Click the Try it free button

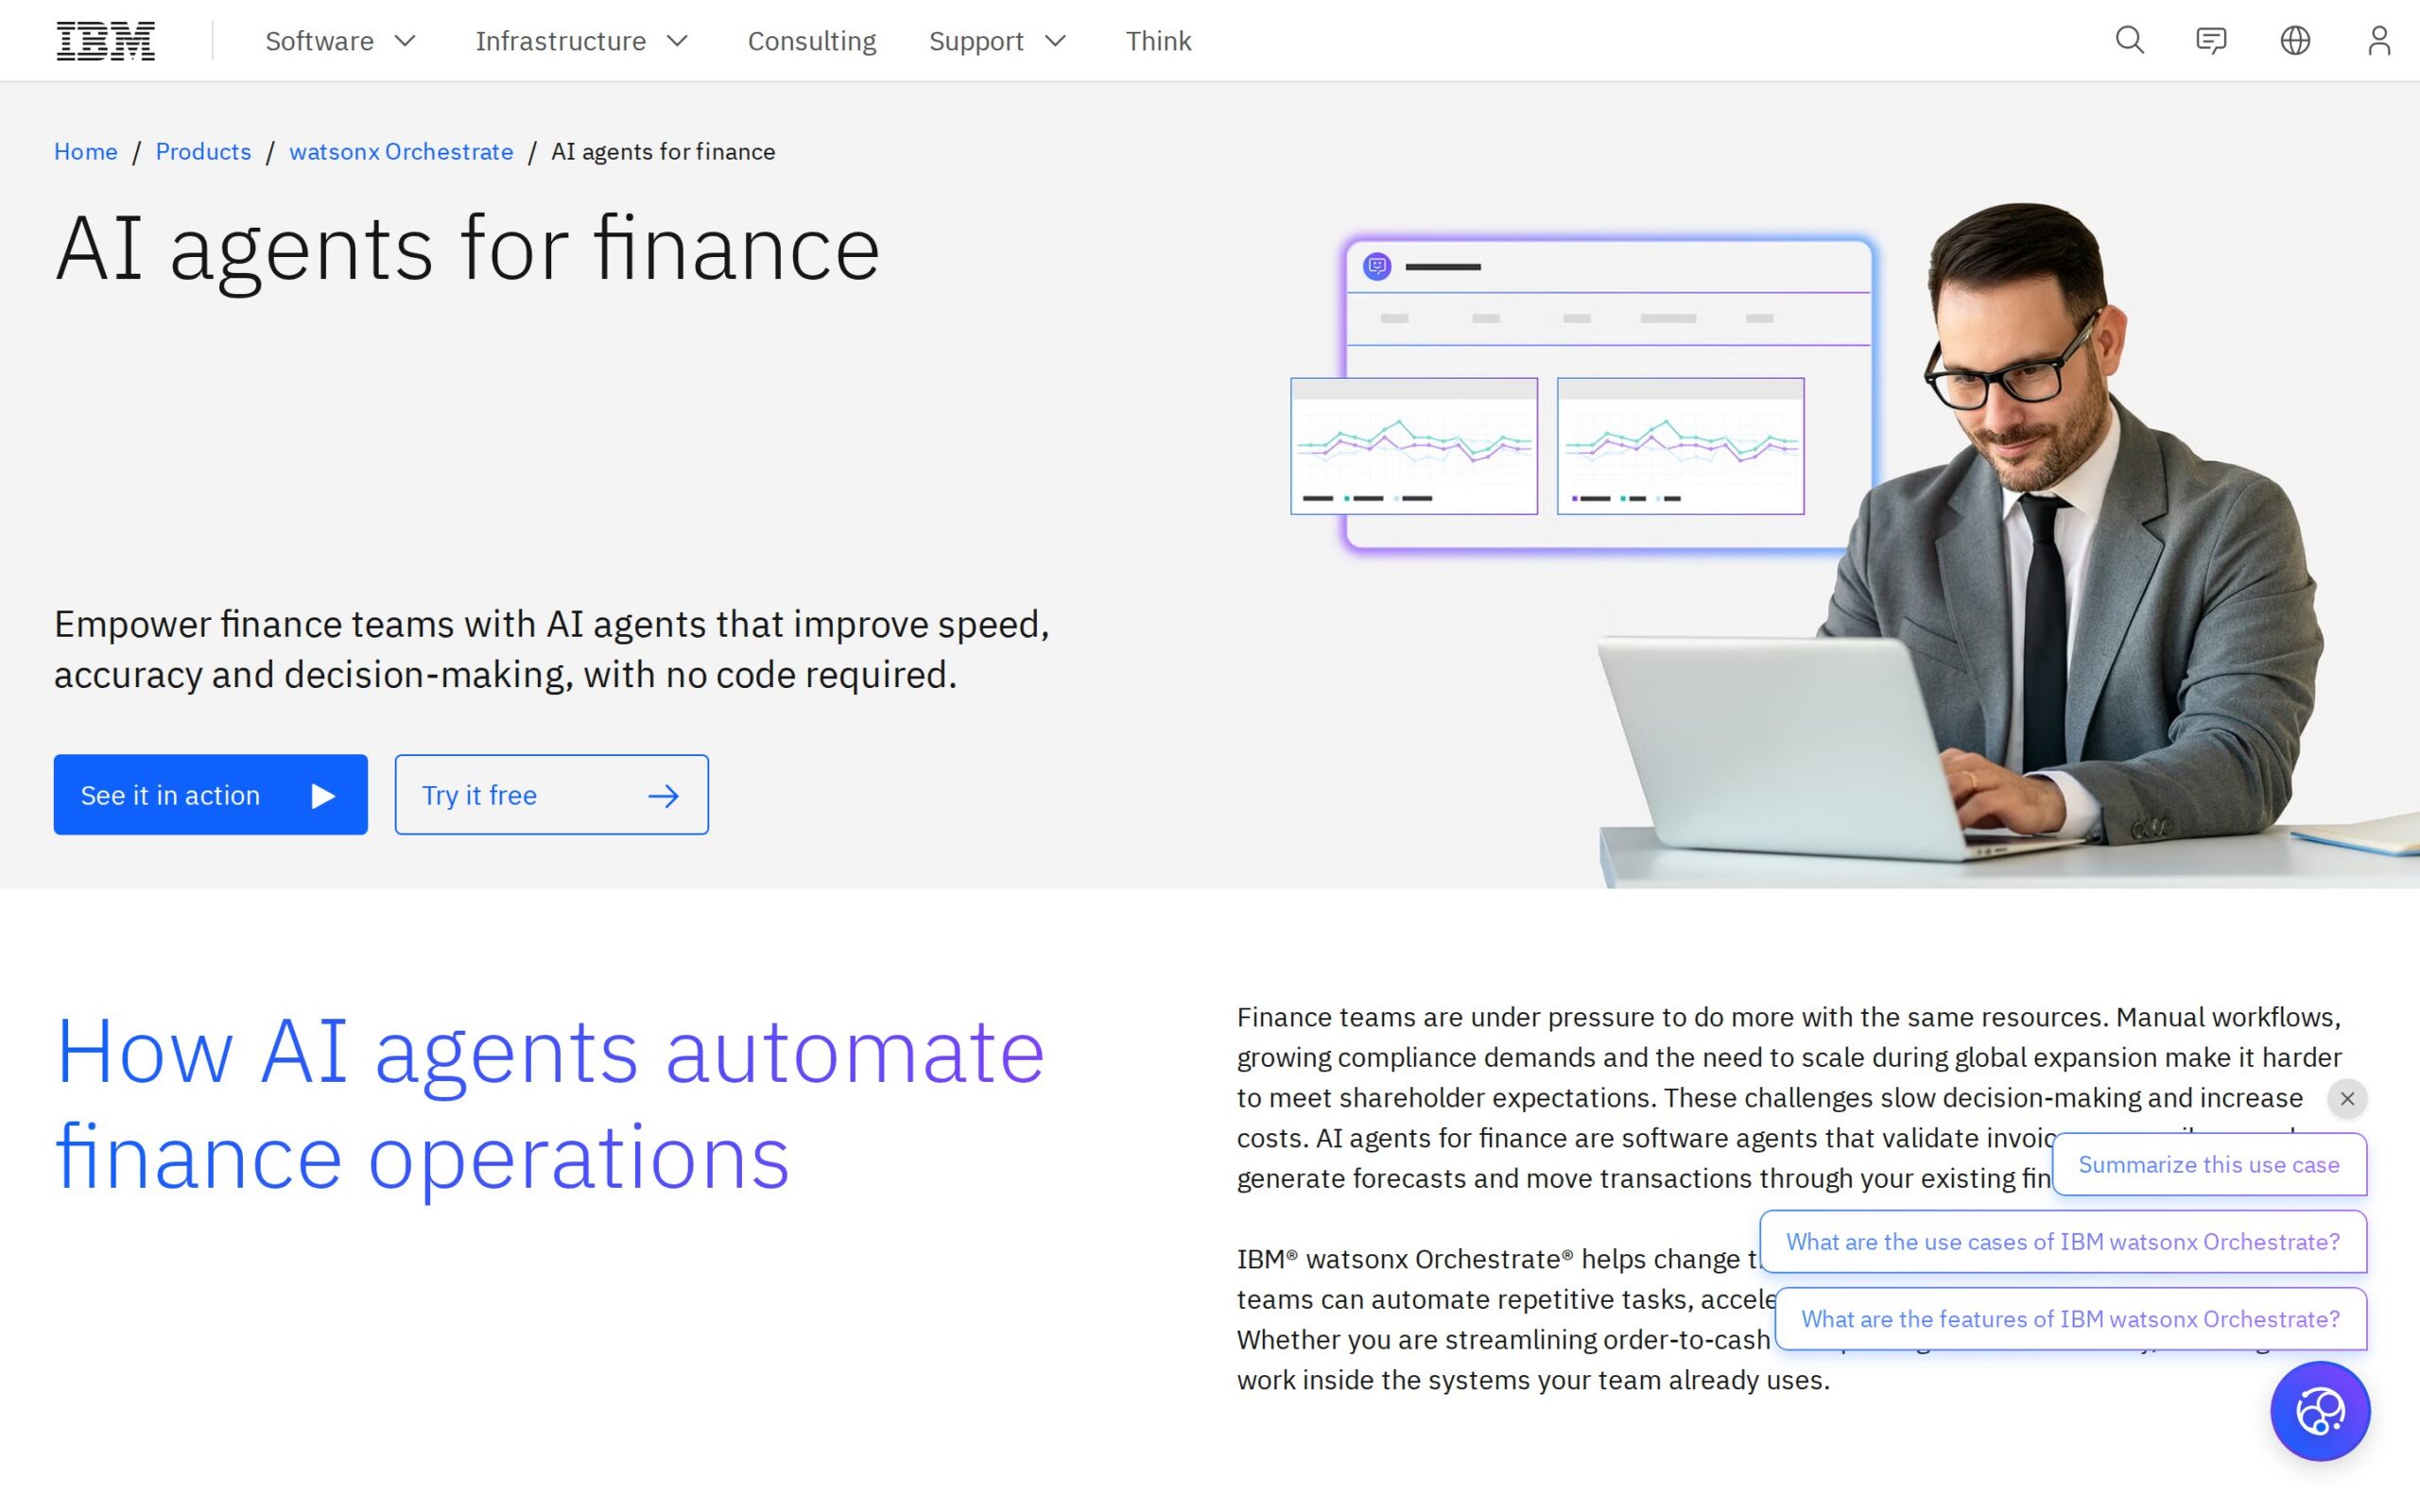(x=552, y=795)
